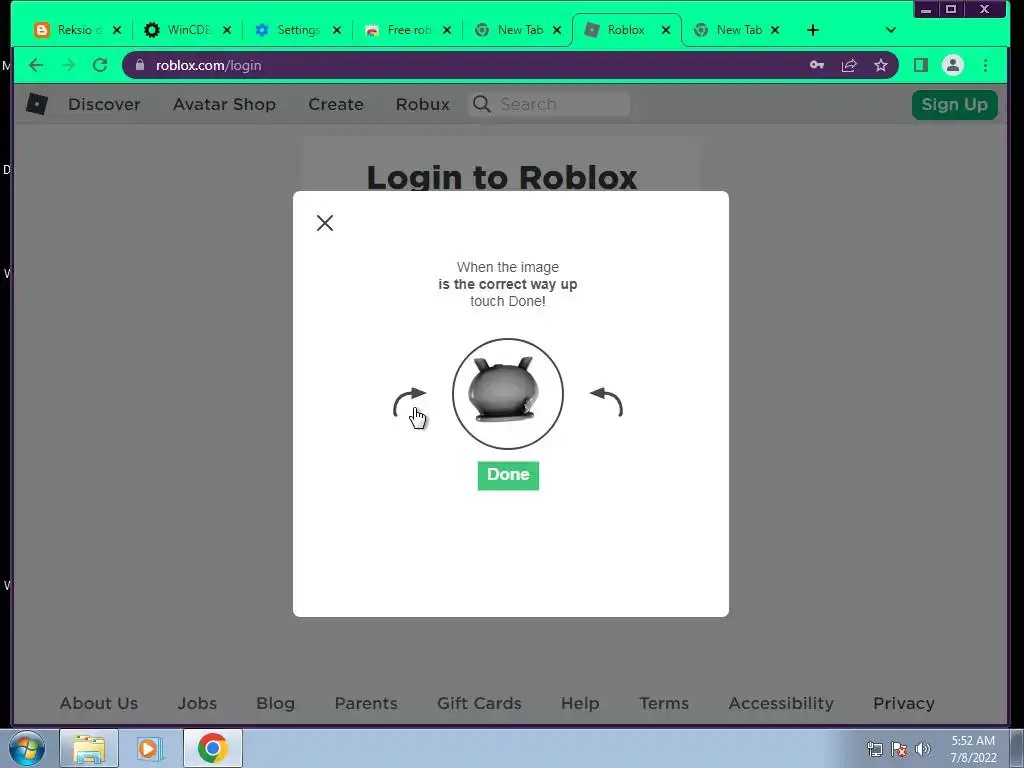Click the Sign Up button
Screen dimensions: 1024x768
[x=954, y=104]
